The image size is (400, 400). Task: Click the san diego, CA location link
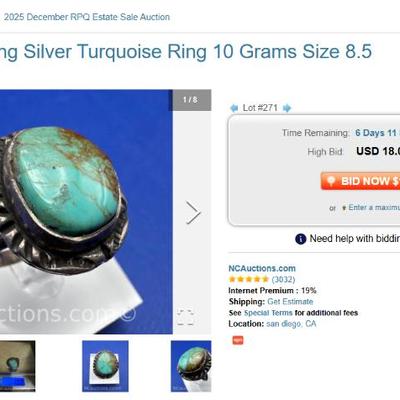[291, 324]
